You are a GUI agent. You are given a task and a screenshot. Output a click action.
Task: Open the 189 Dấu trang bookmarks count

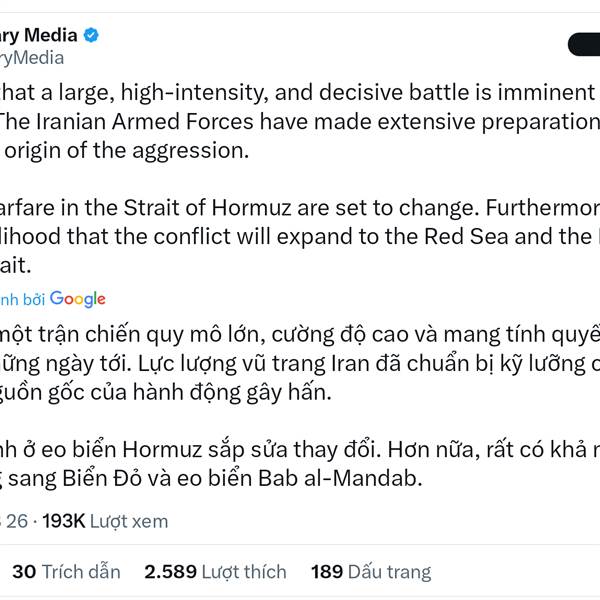pyautogui.click(x=370, y=572)
